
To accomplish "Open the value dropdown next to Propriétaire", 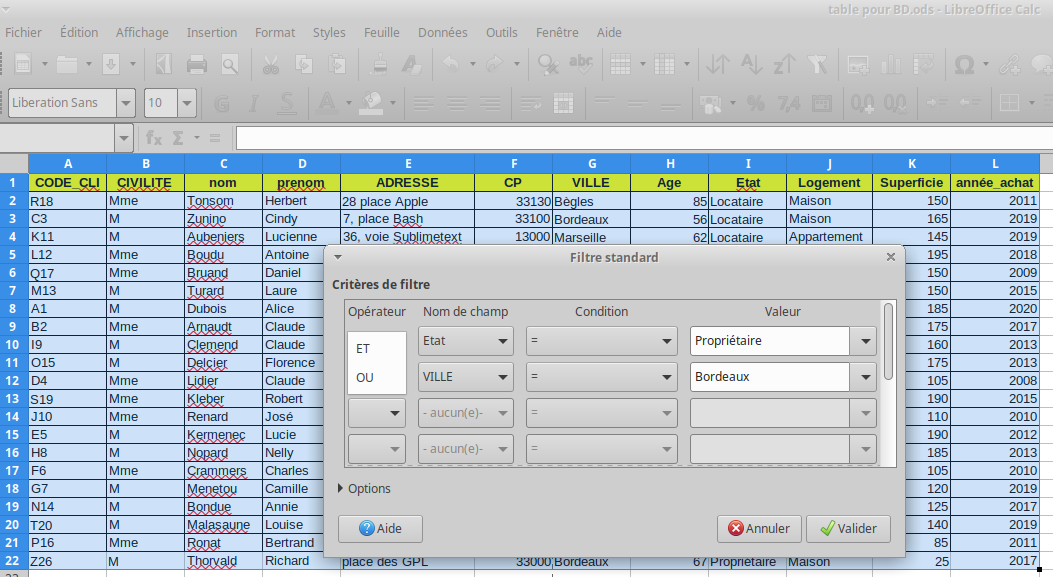I will [x=863, y=341].
